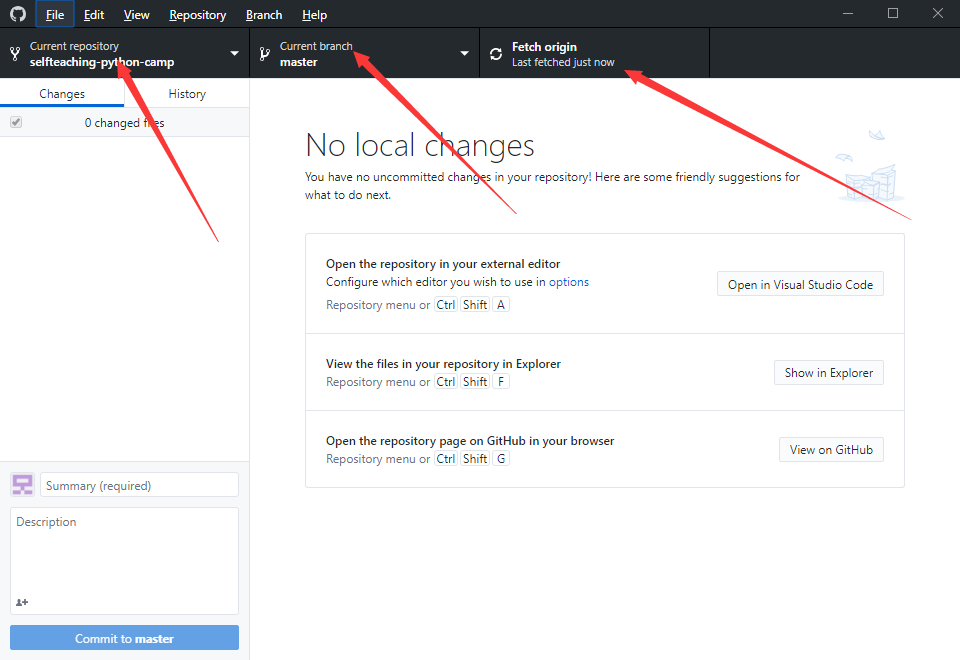The image size is (960, 660).
Task: Click Fetch origin button
Action: 594,53
